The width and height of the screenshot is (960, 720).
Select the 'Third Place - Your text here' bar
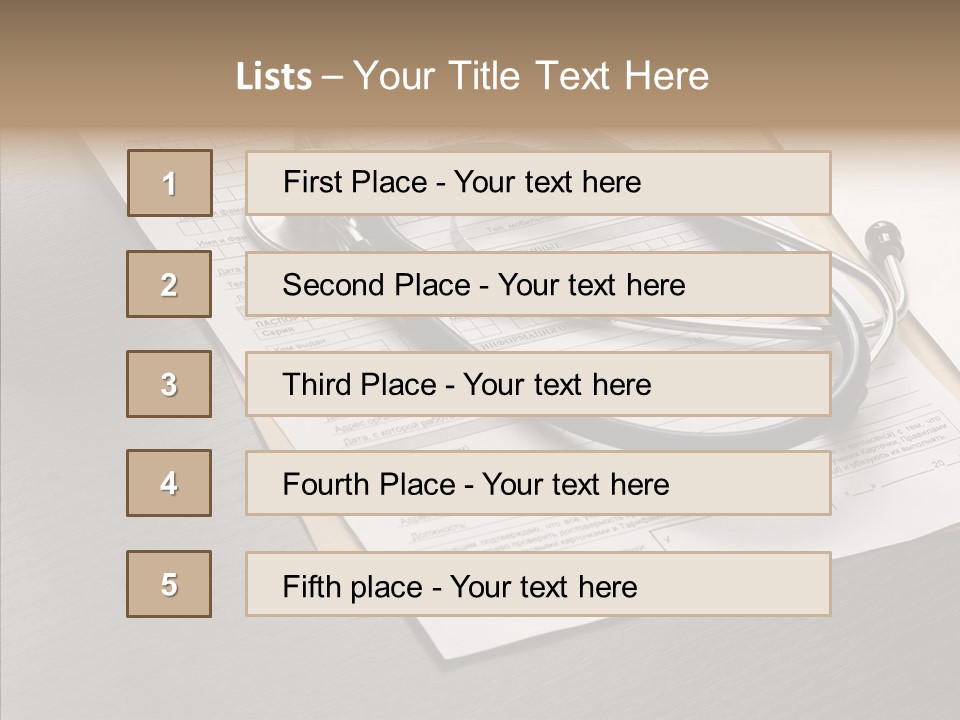[x=538, y=384]
